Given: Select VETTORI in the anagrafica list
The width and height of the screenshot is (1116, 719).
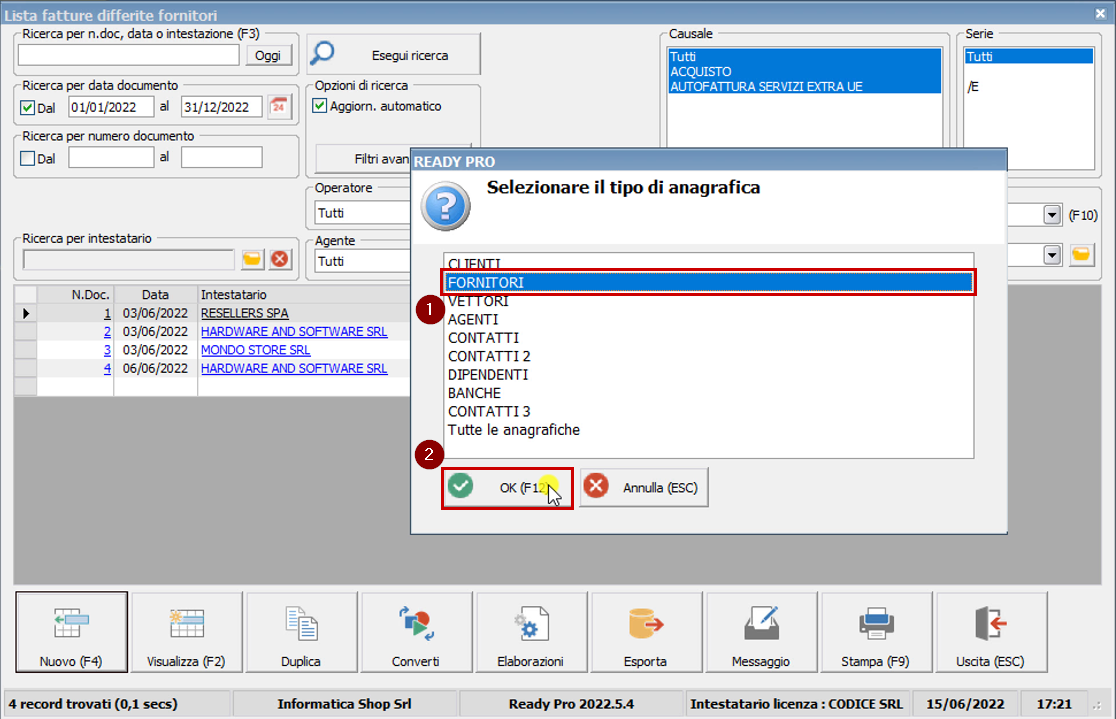Looking at the screenshot, I should click(478, 301).
